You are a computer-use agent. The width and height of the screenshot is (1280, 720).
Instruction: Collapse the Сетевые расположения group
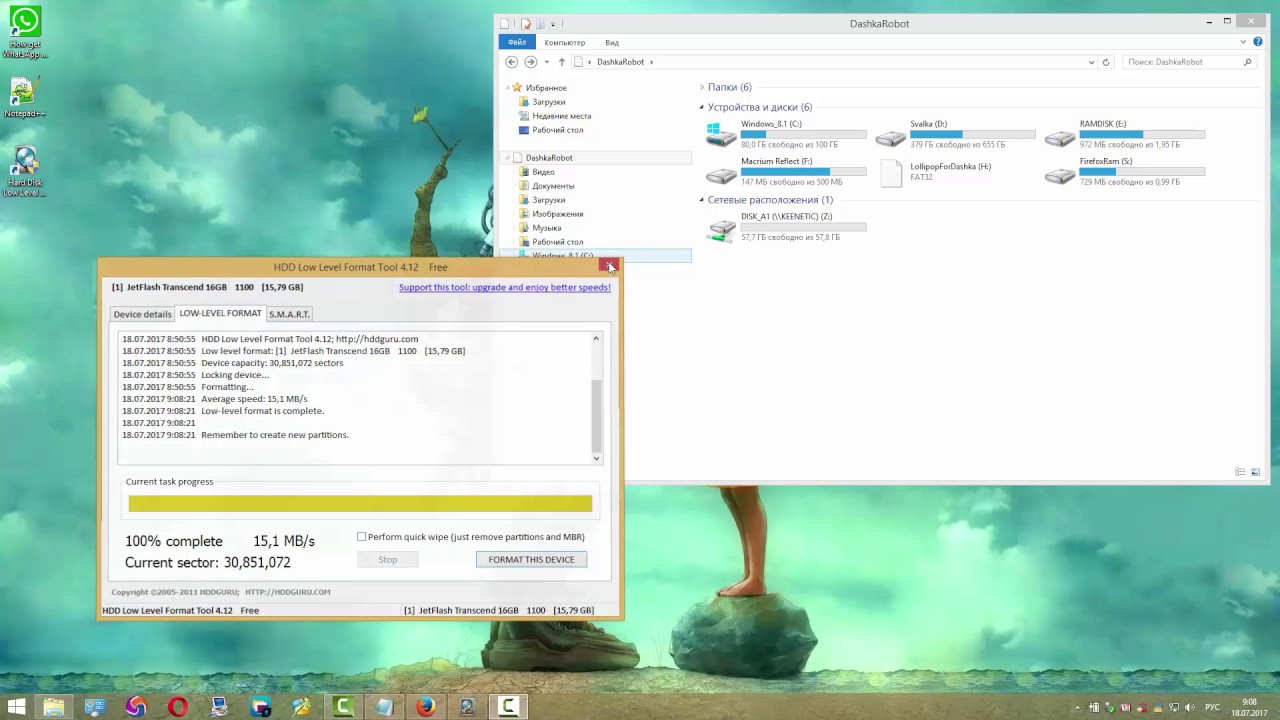[x=702, y=200]
